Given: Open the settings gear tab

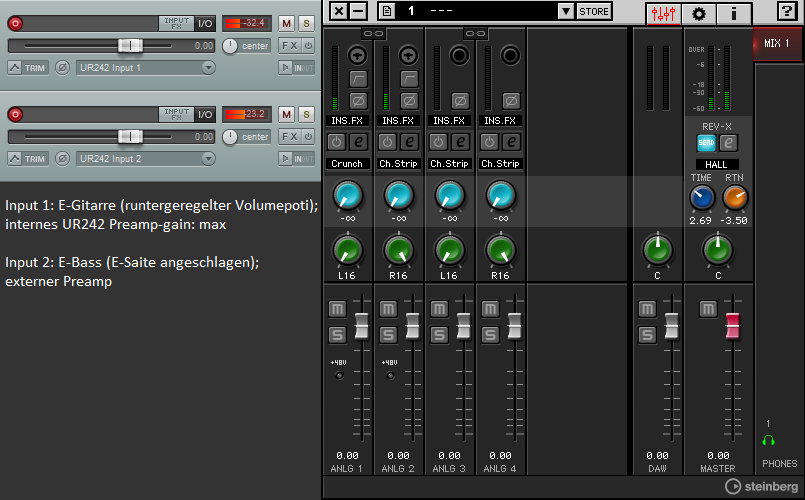Looking at the screenshot, I should click(x=699, y=13).
